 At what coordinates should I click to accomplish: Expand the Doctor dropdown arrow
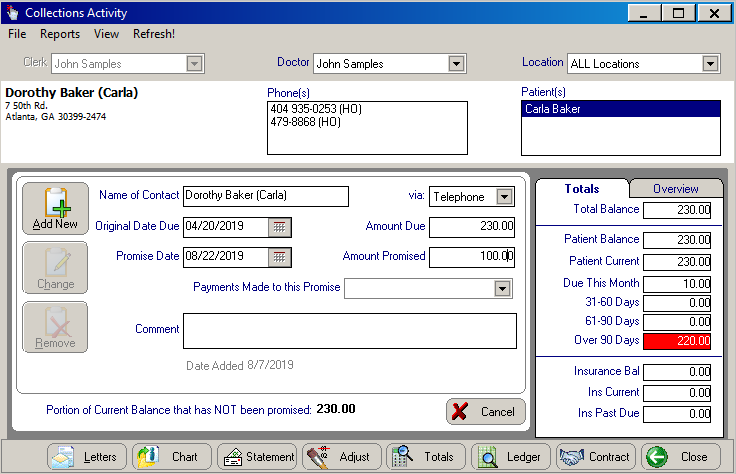(456, 64)
